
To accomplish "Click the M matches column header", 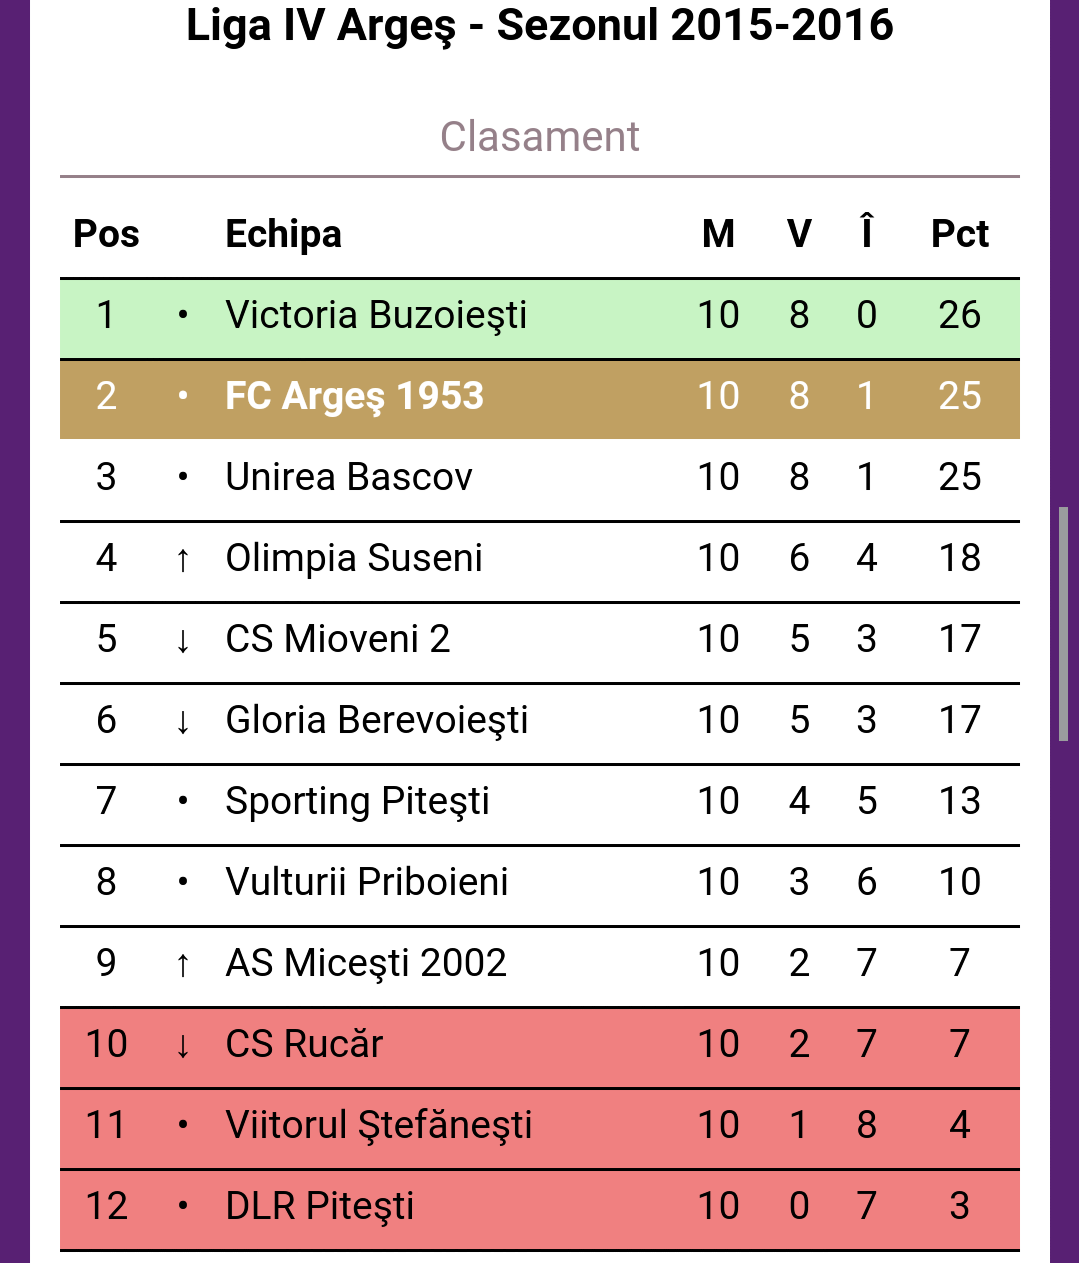I will [x=718, y=234].
